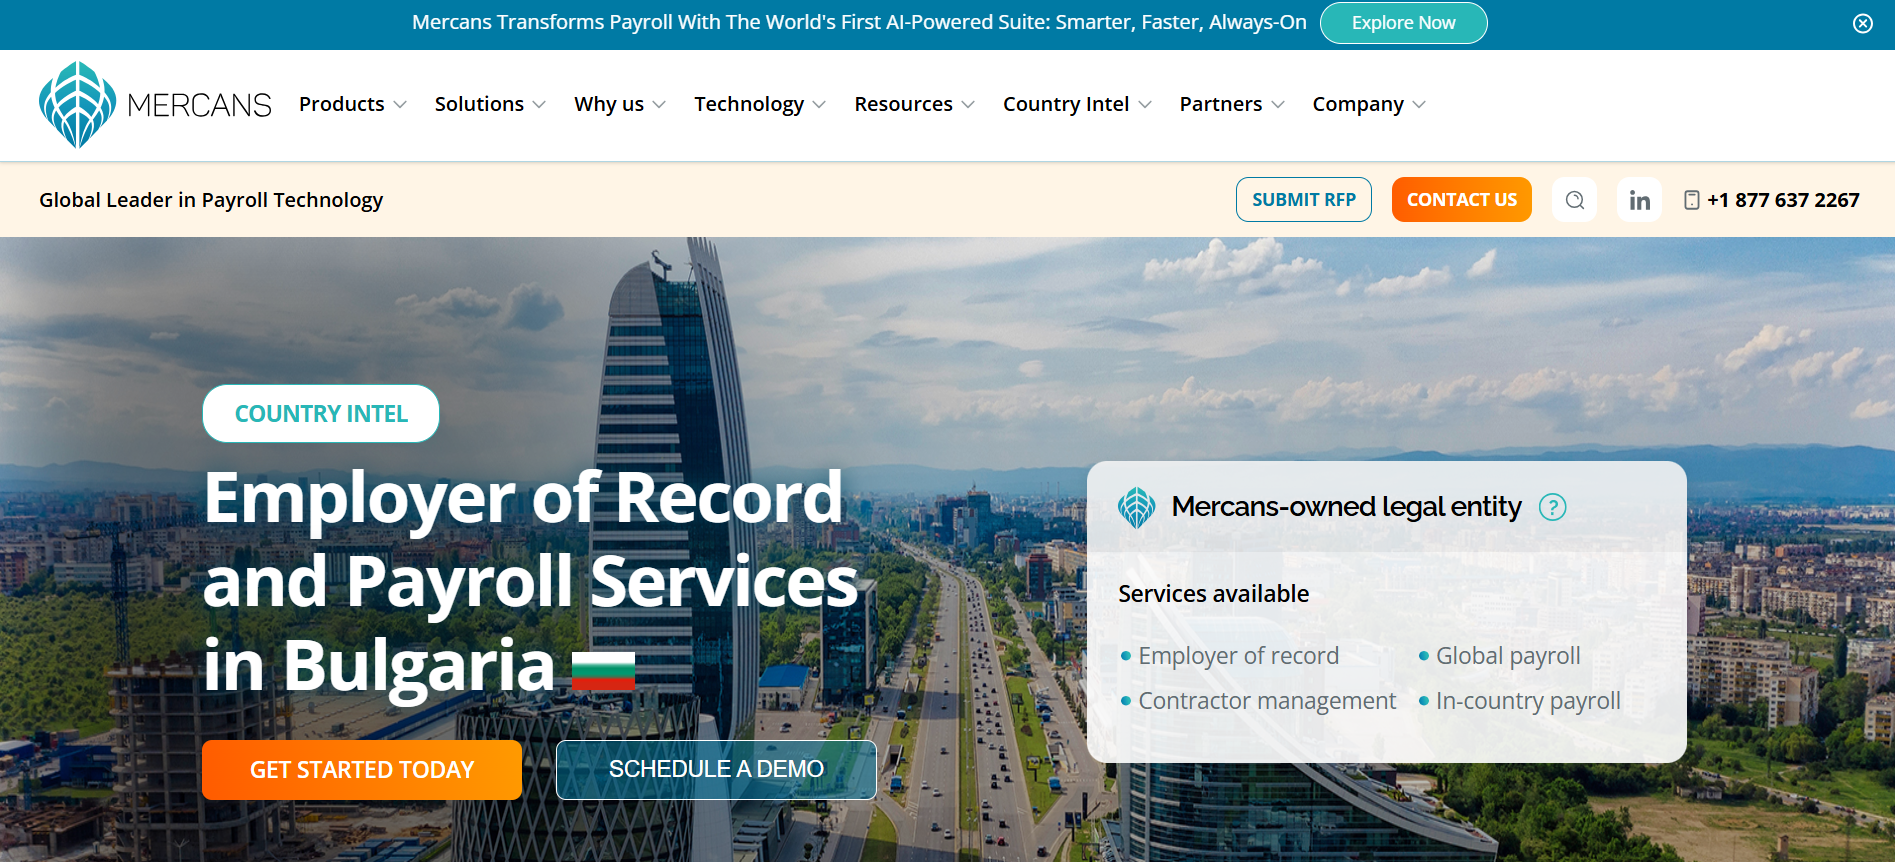The height and width of the screenshot is (862, 1895).
Task: Click SCHEDULE A DEMO button
Action: (716, 770)
